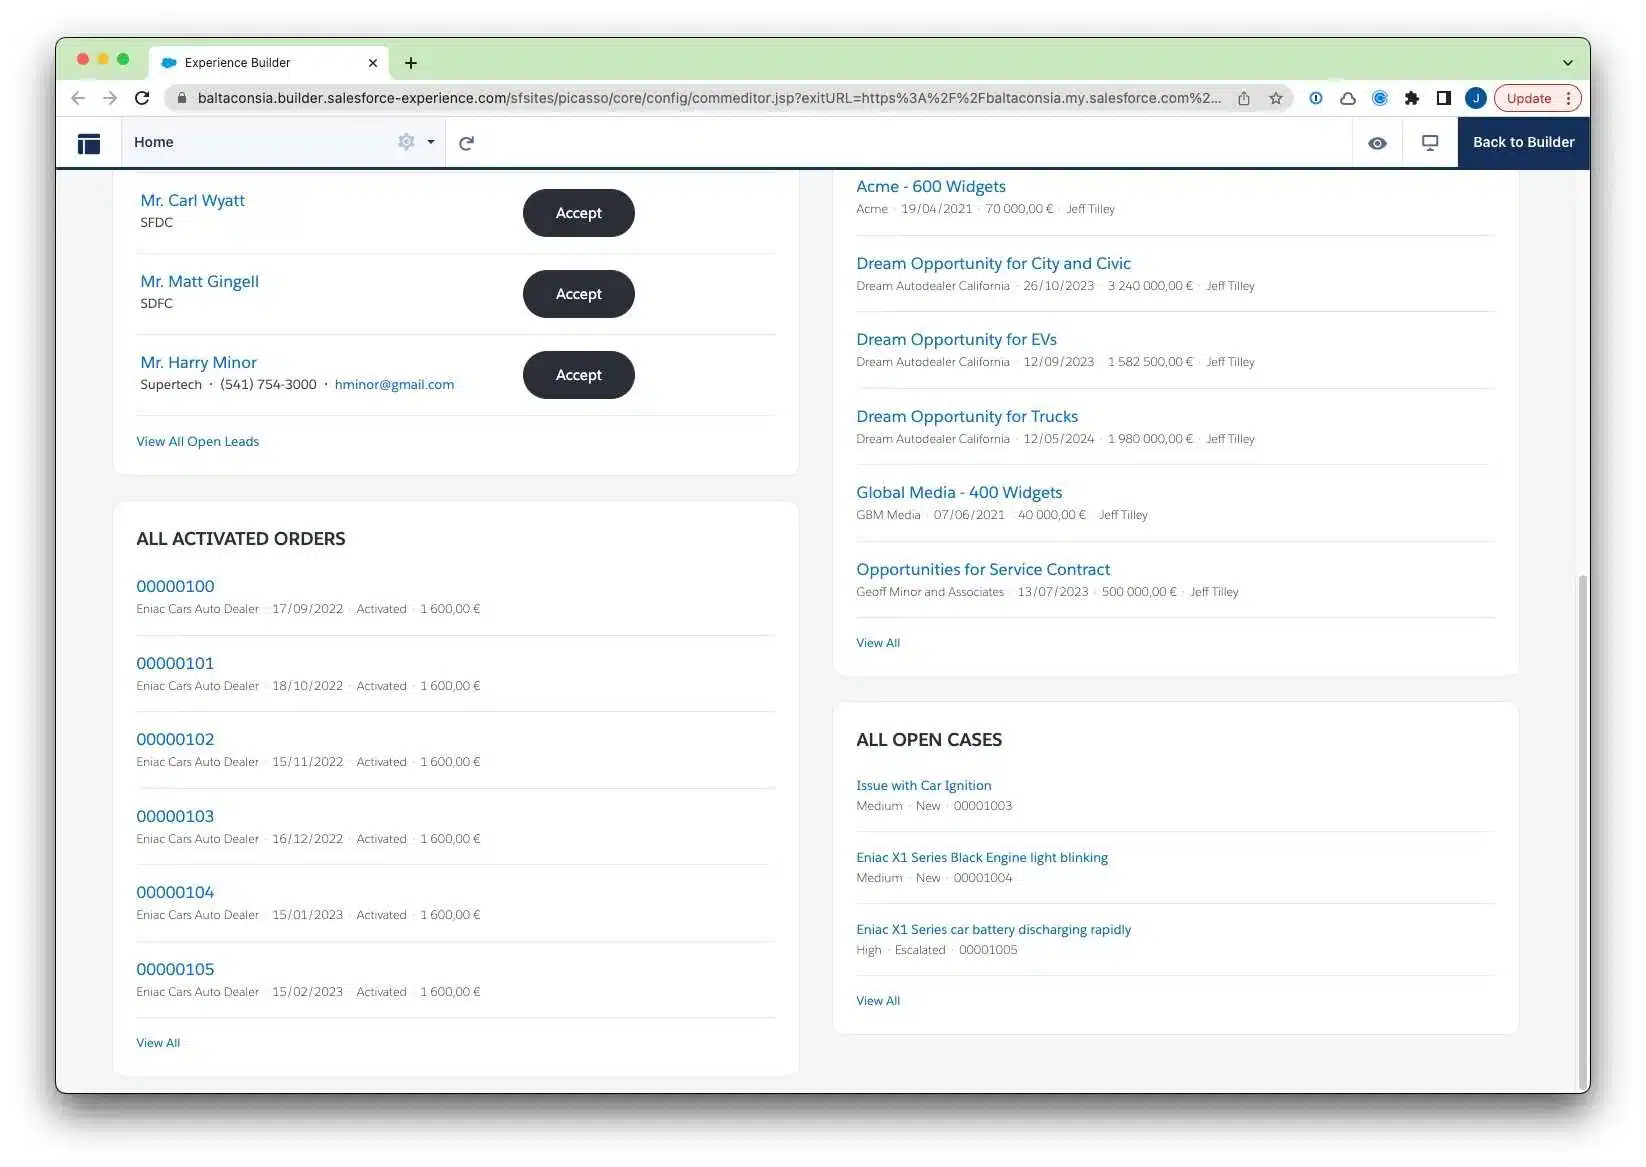1646x1167 pixels.
Task: Open order 00000103
Action: [175, 816]
